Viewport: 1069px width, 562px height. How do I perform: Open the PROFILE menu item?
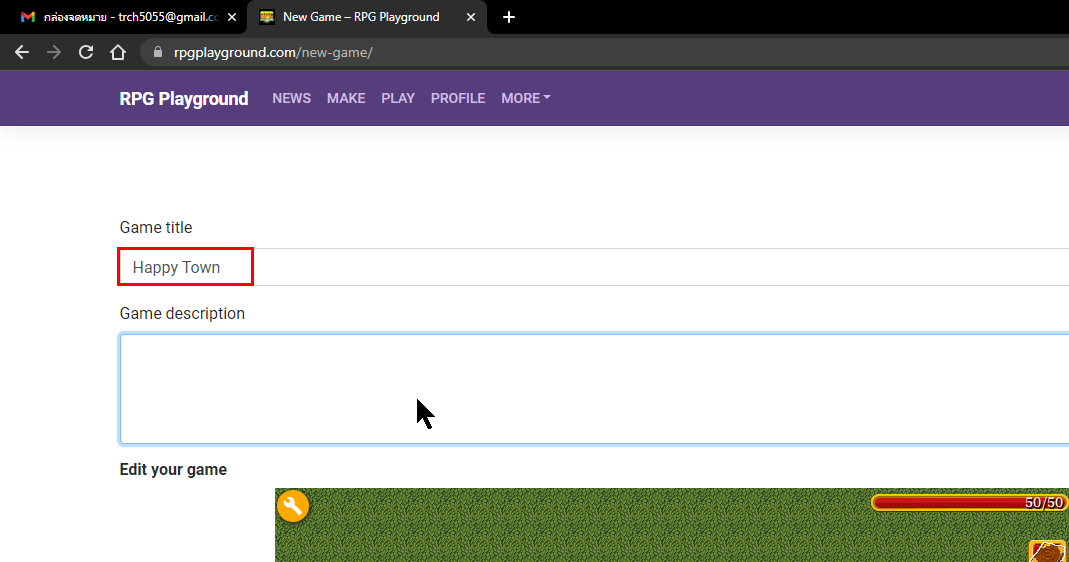click(x=457, y=98)
